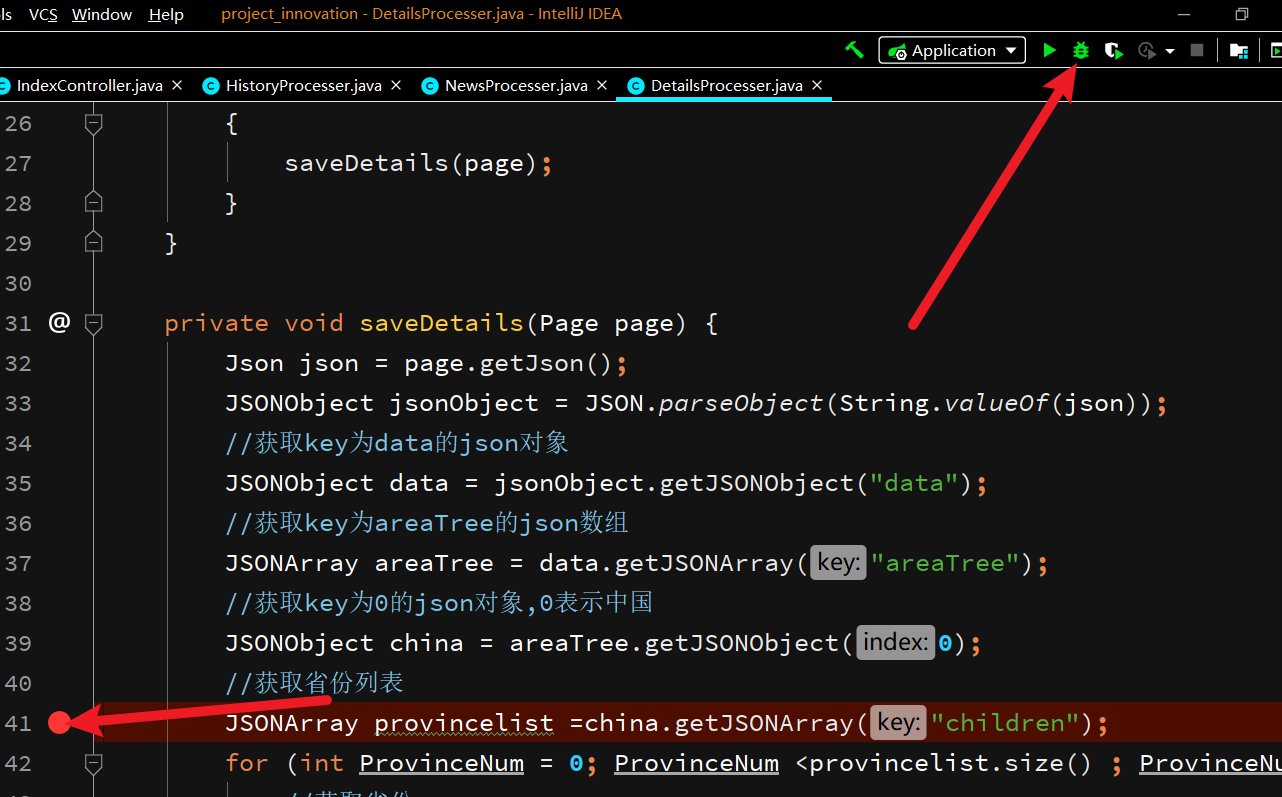
Task: Click the grey Stop square icon
Action: click(1197, 50)
